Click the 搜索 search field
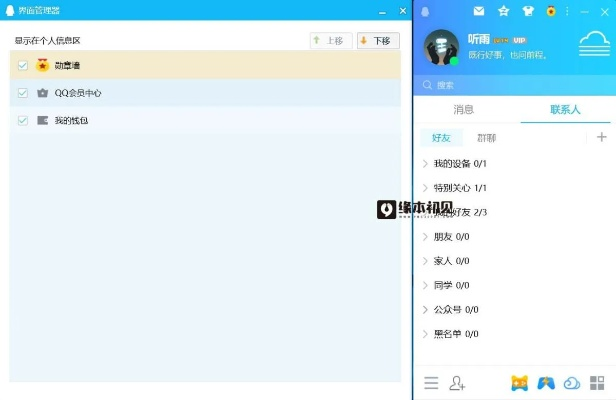 (x=510, y=85)
